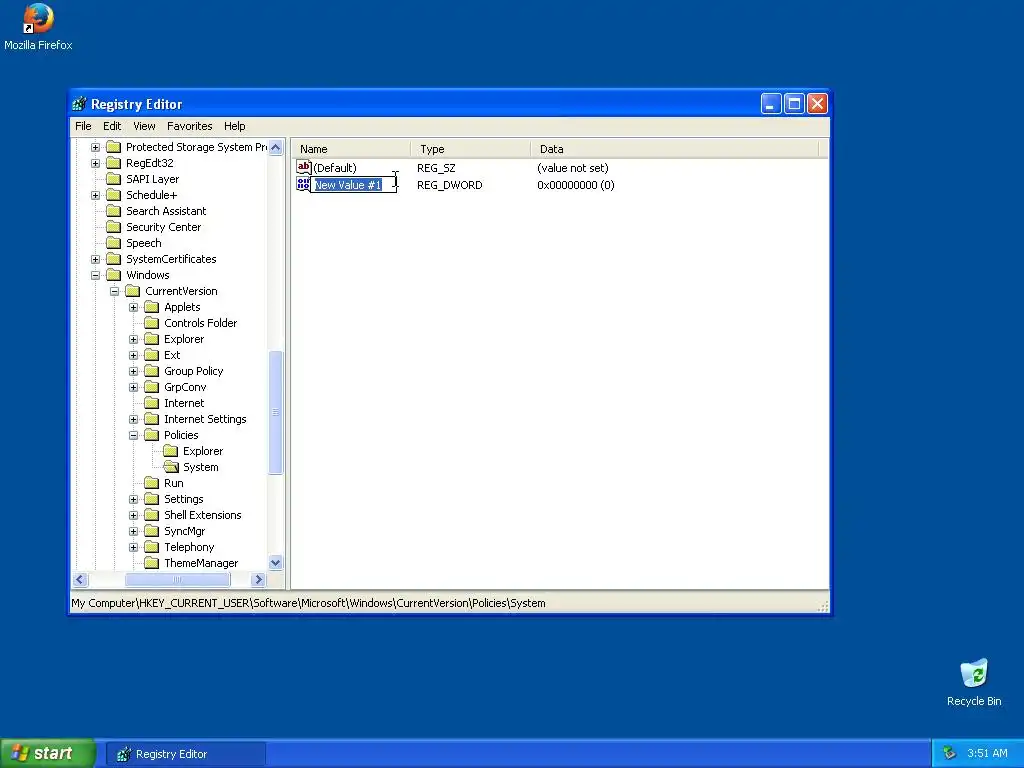Click the SAPI Layer folder icon
The width and height of the screenshot is (1024, 768).
[114, 179]
